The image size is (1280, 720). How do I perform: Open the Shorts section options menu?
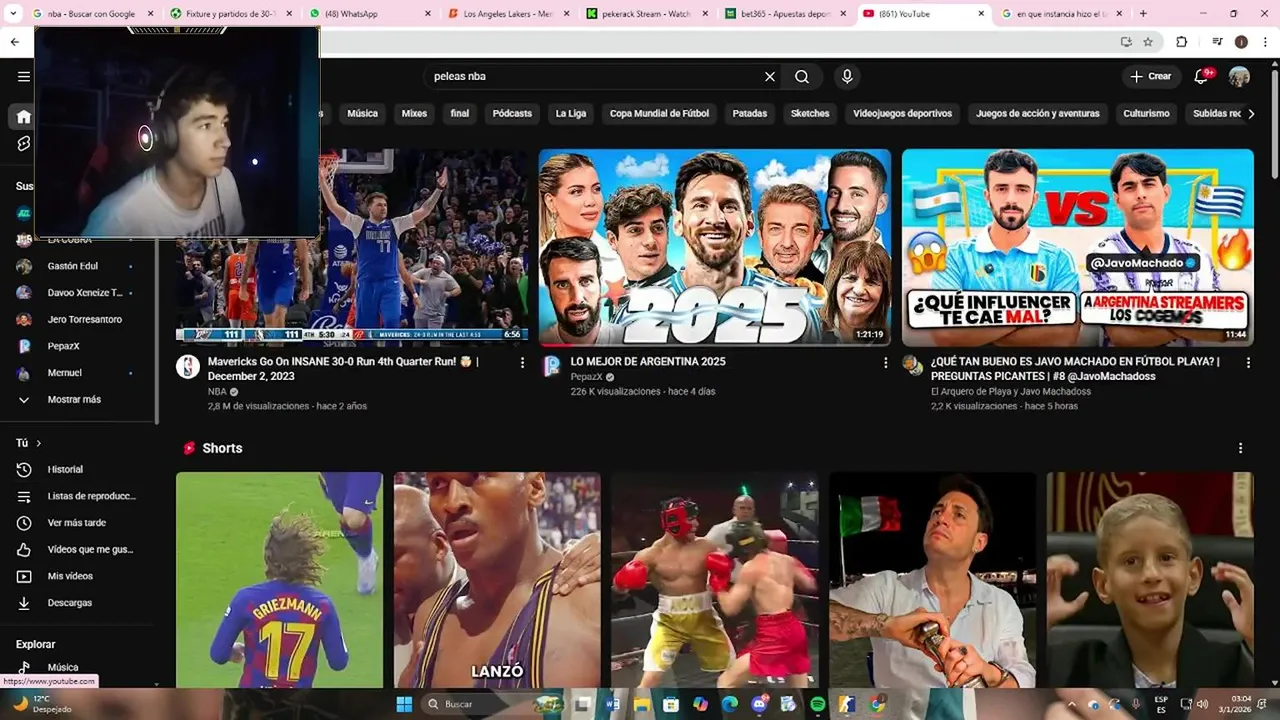1240,448
